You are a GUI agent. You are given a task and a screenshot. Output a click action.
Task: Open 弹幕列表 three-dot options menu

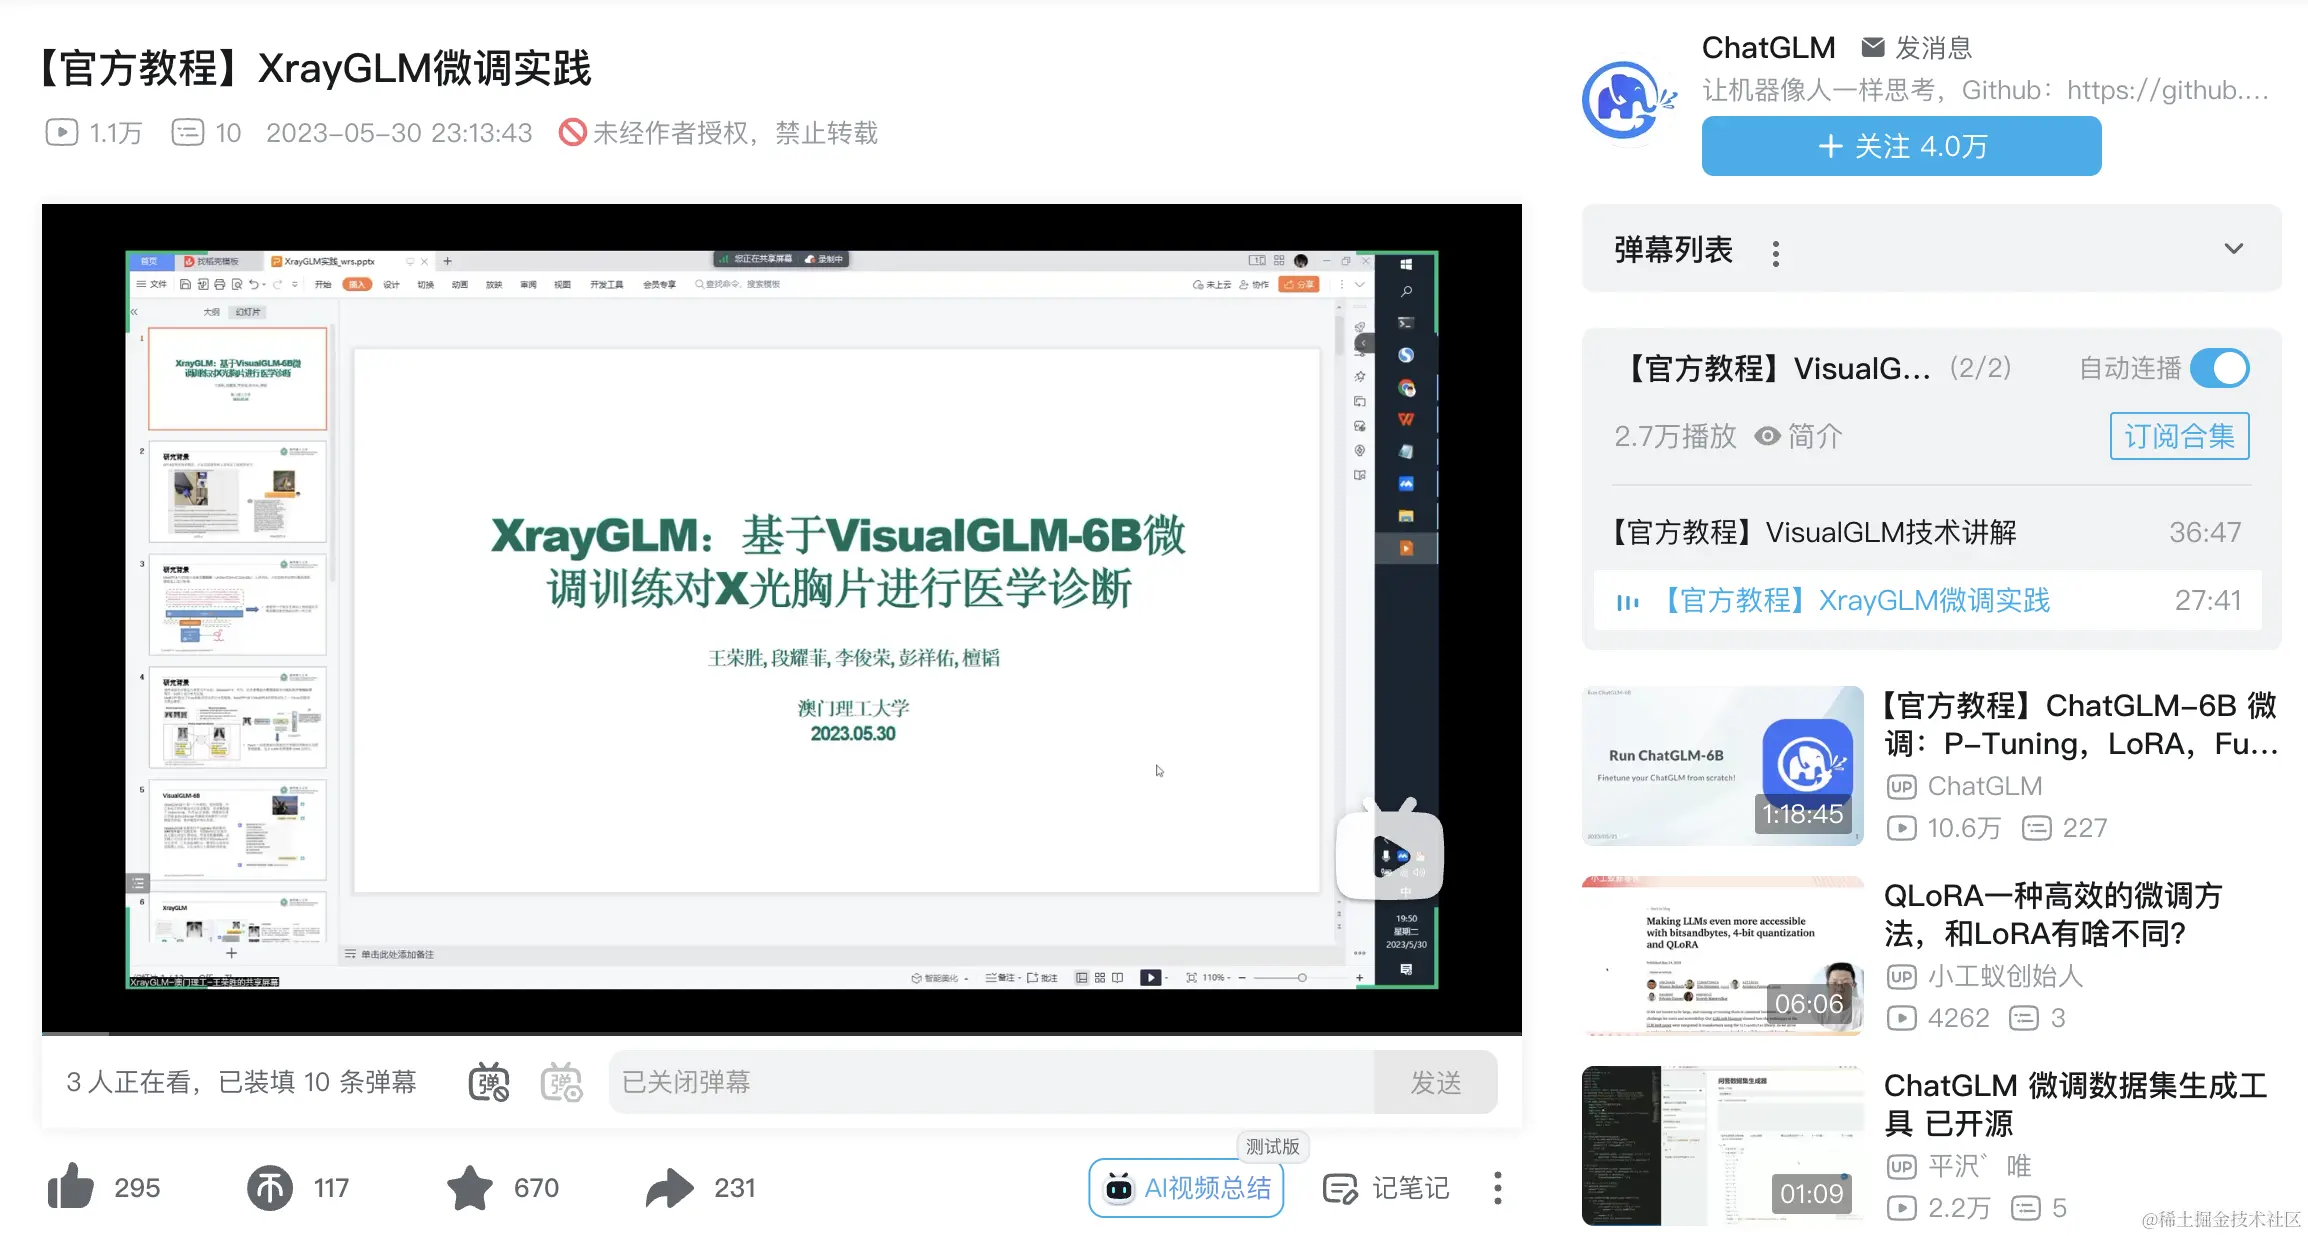pyautogui.click(x=1776, y=253)
